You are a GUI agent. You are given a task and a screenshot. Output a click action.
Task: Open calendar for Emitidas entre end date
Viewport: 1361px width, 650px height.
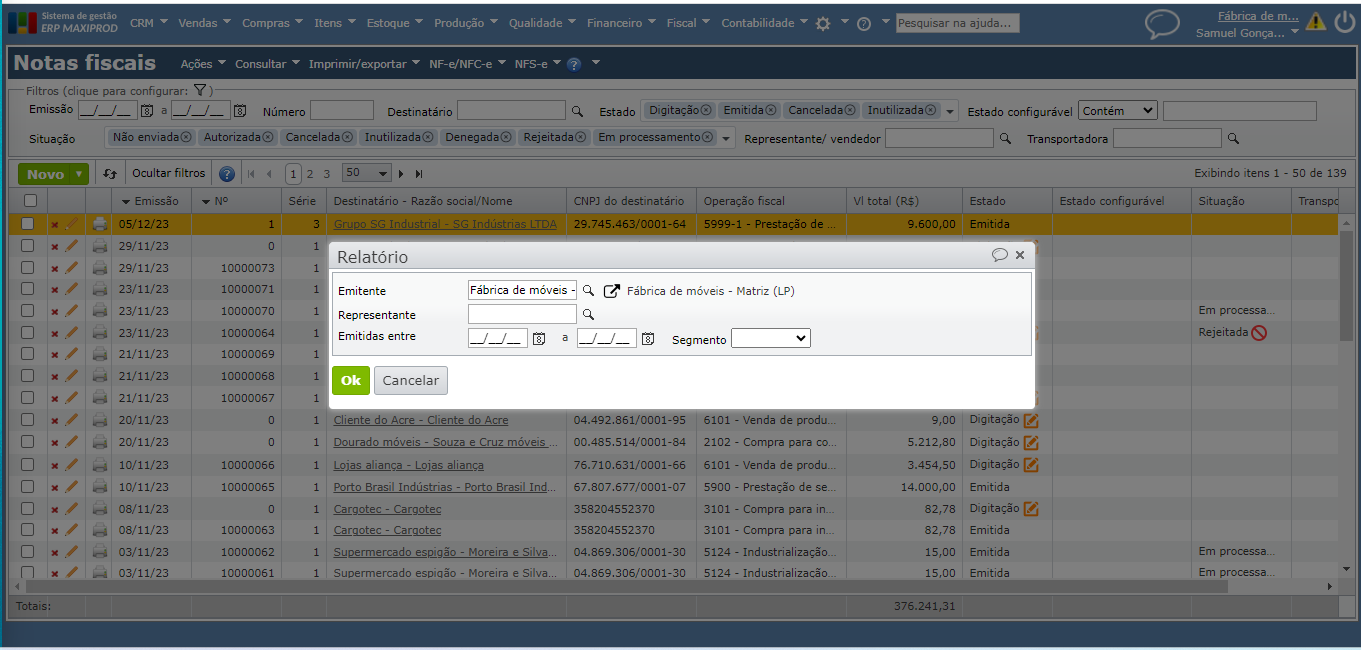(x=648, y=339)
